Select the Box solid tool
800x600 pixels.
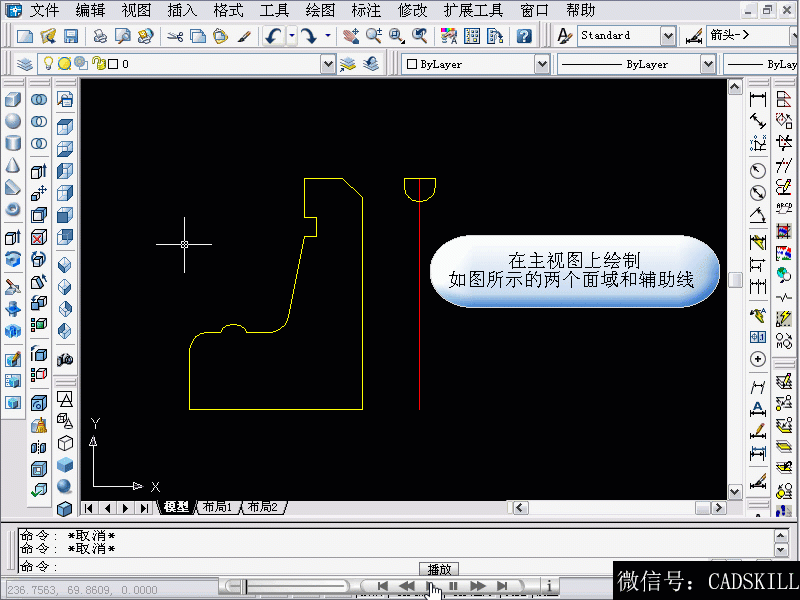pos(13,100)
